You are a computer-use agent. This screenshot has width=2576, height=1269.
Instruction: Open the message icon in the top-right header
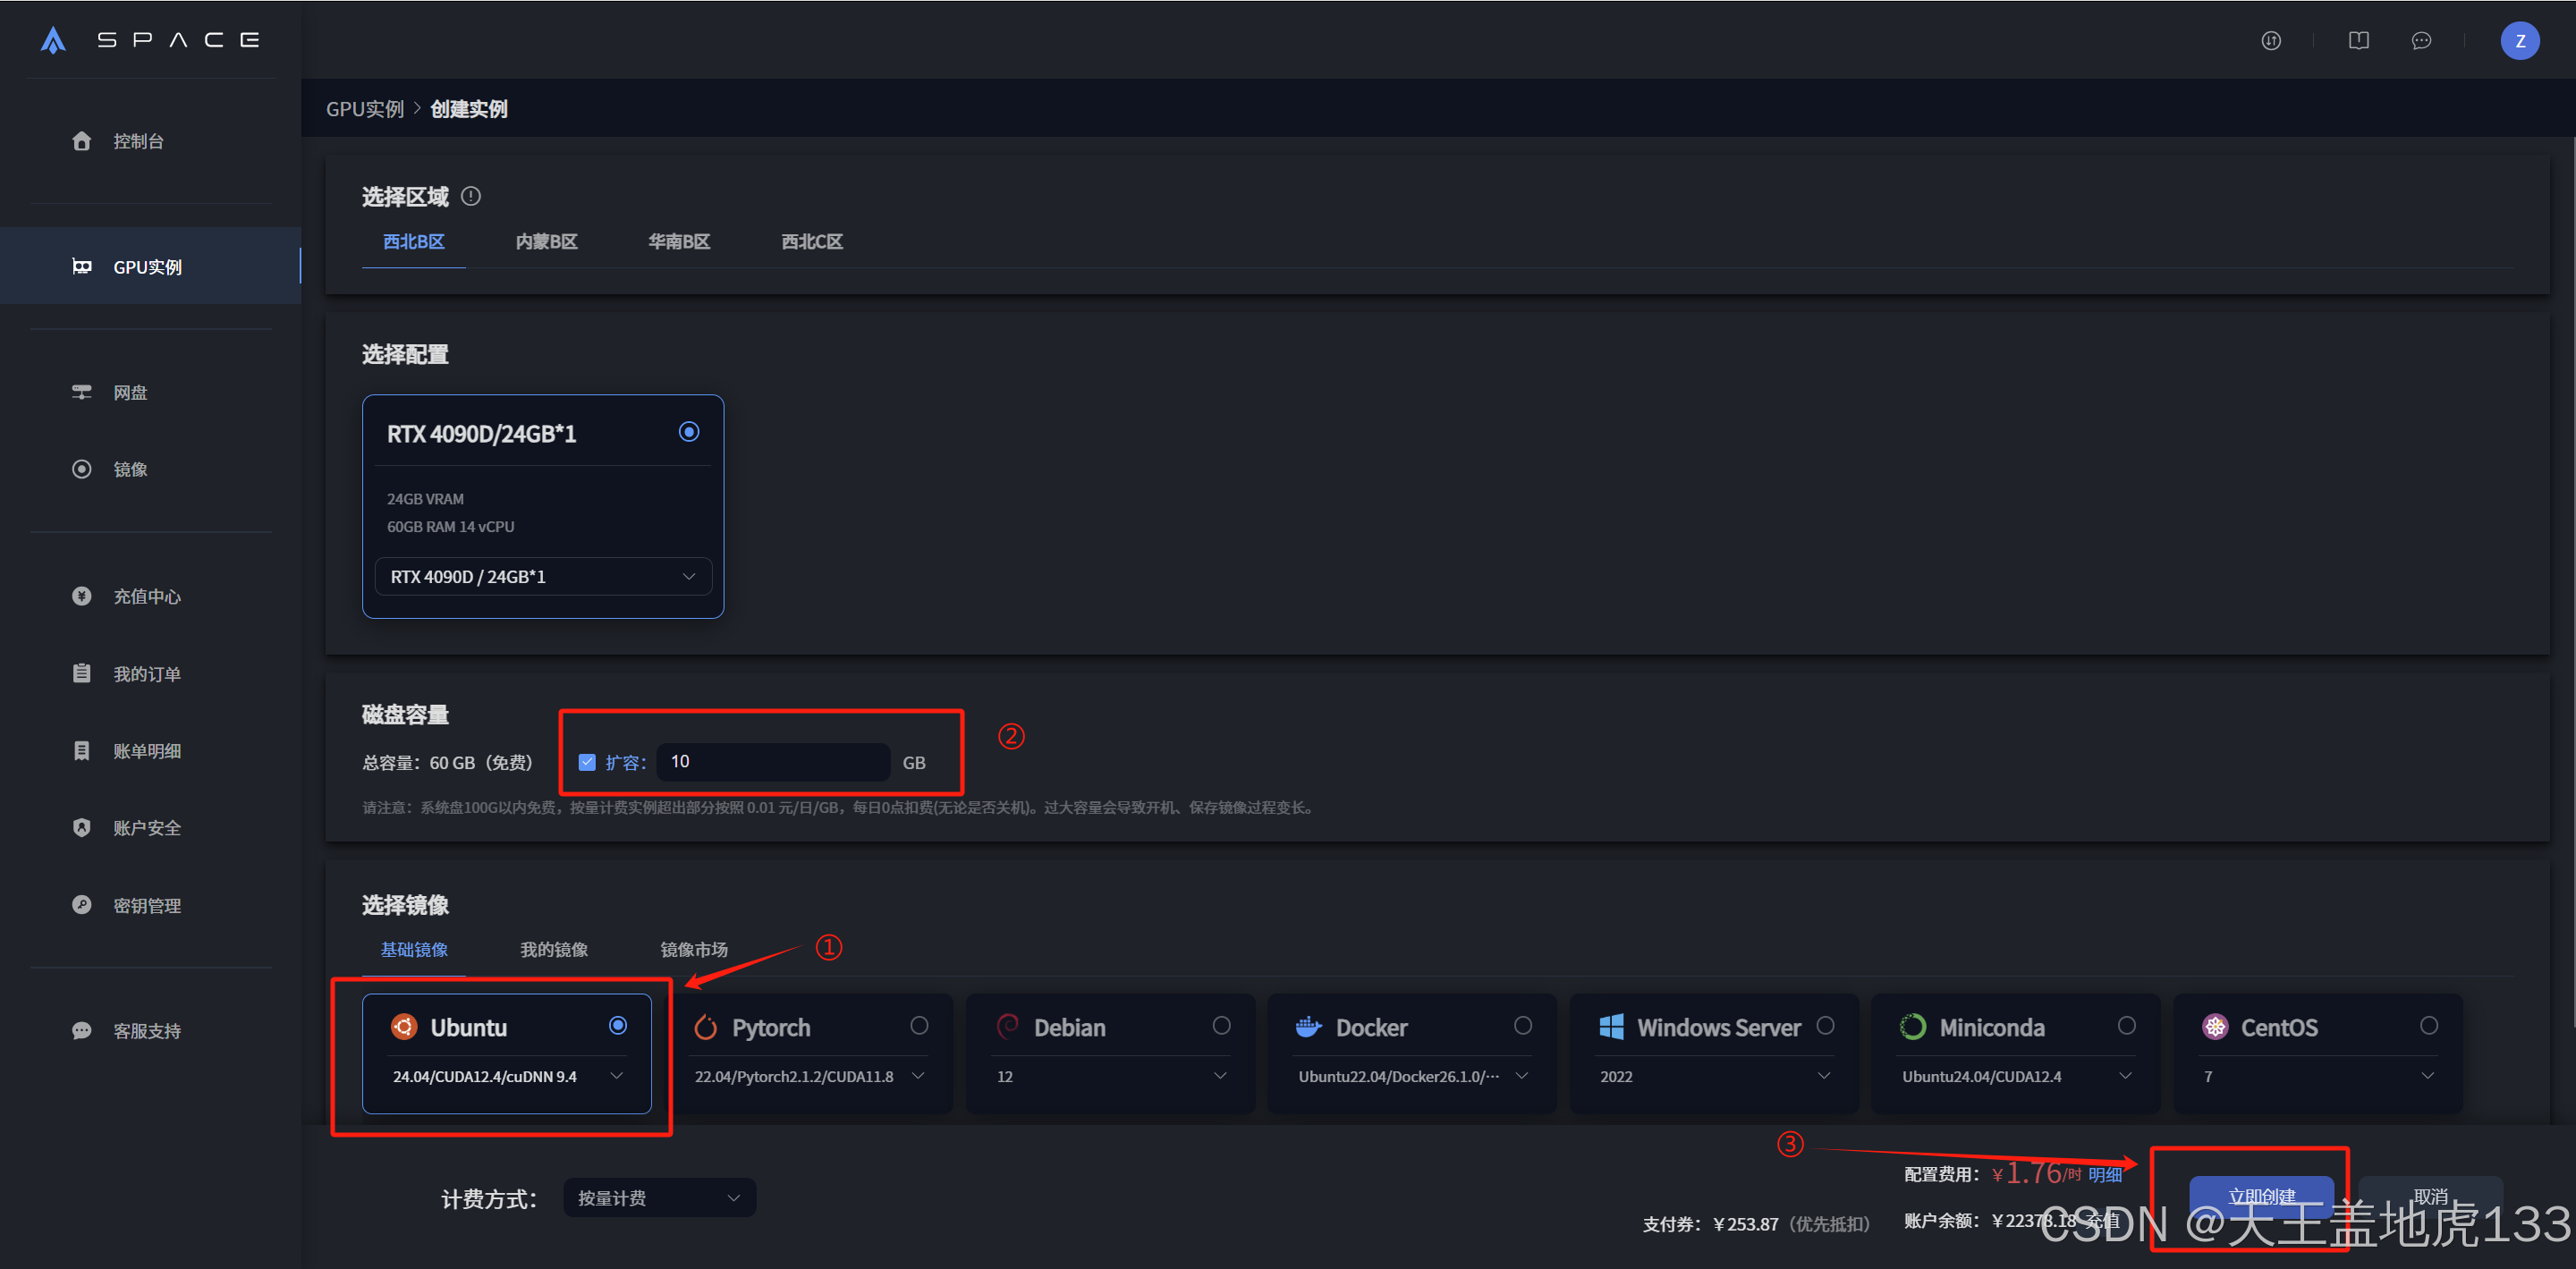click(x=2421, y=41)
